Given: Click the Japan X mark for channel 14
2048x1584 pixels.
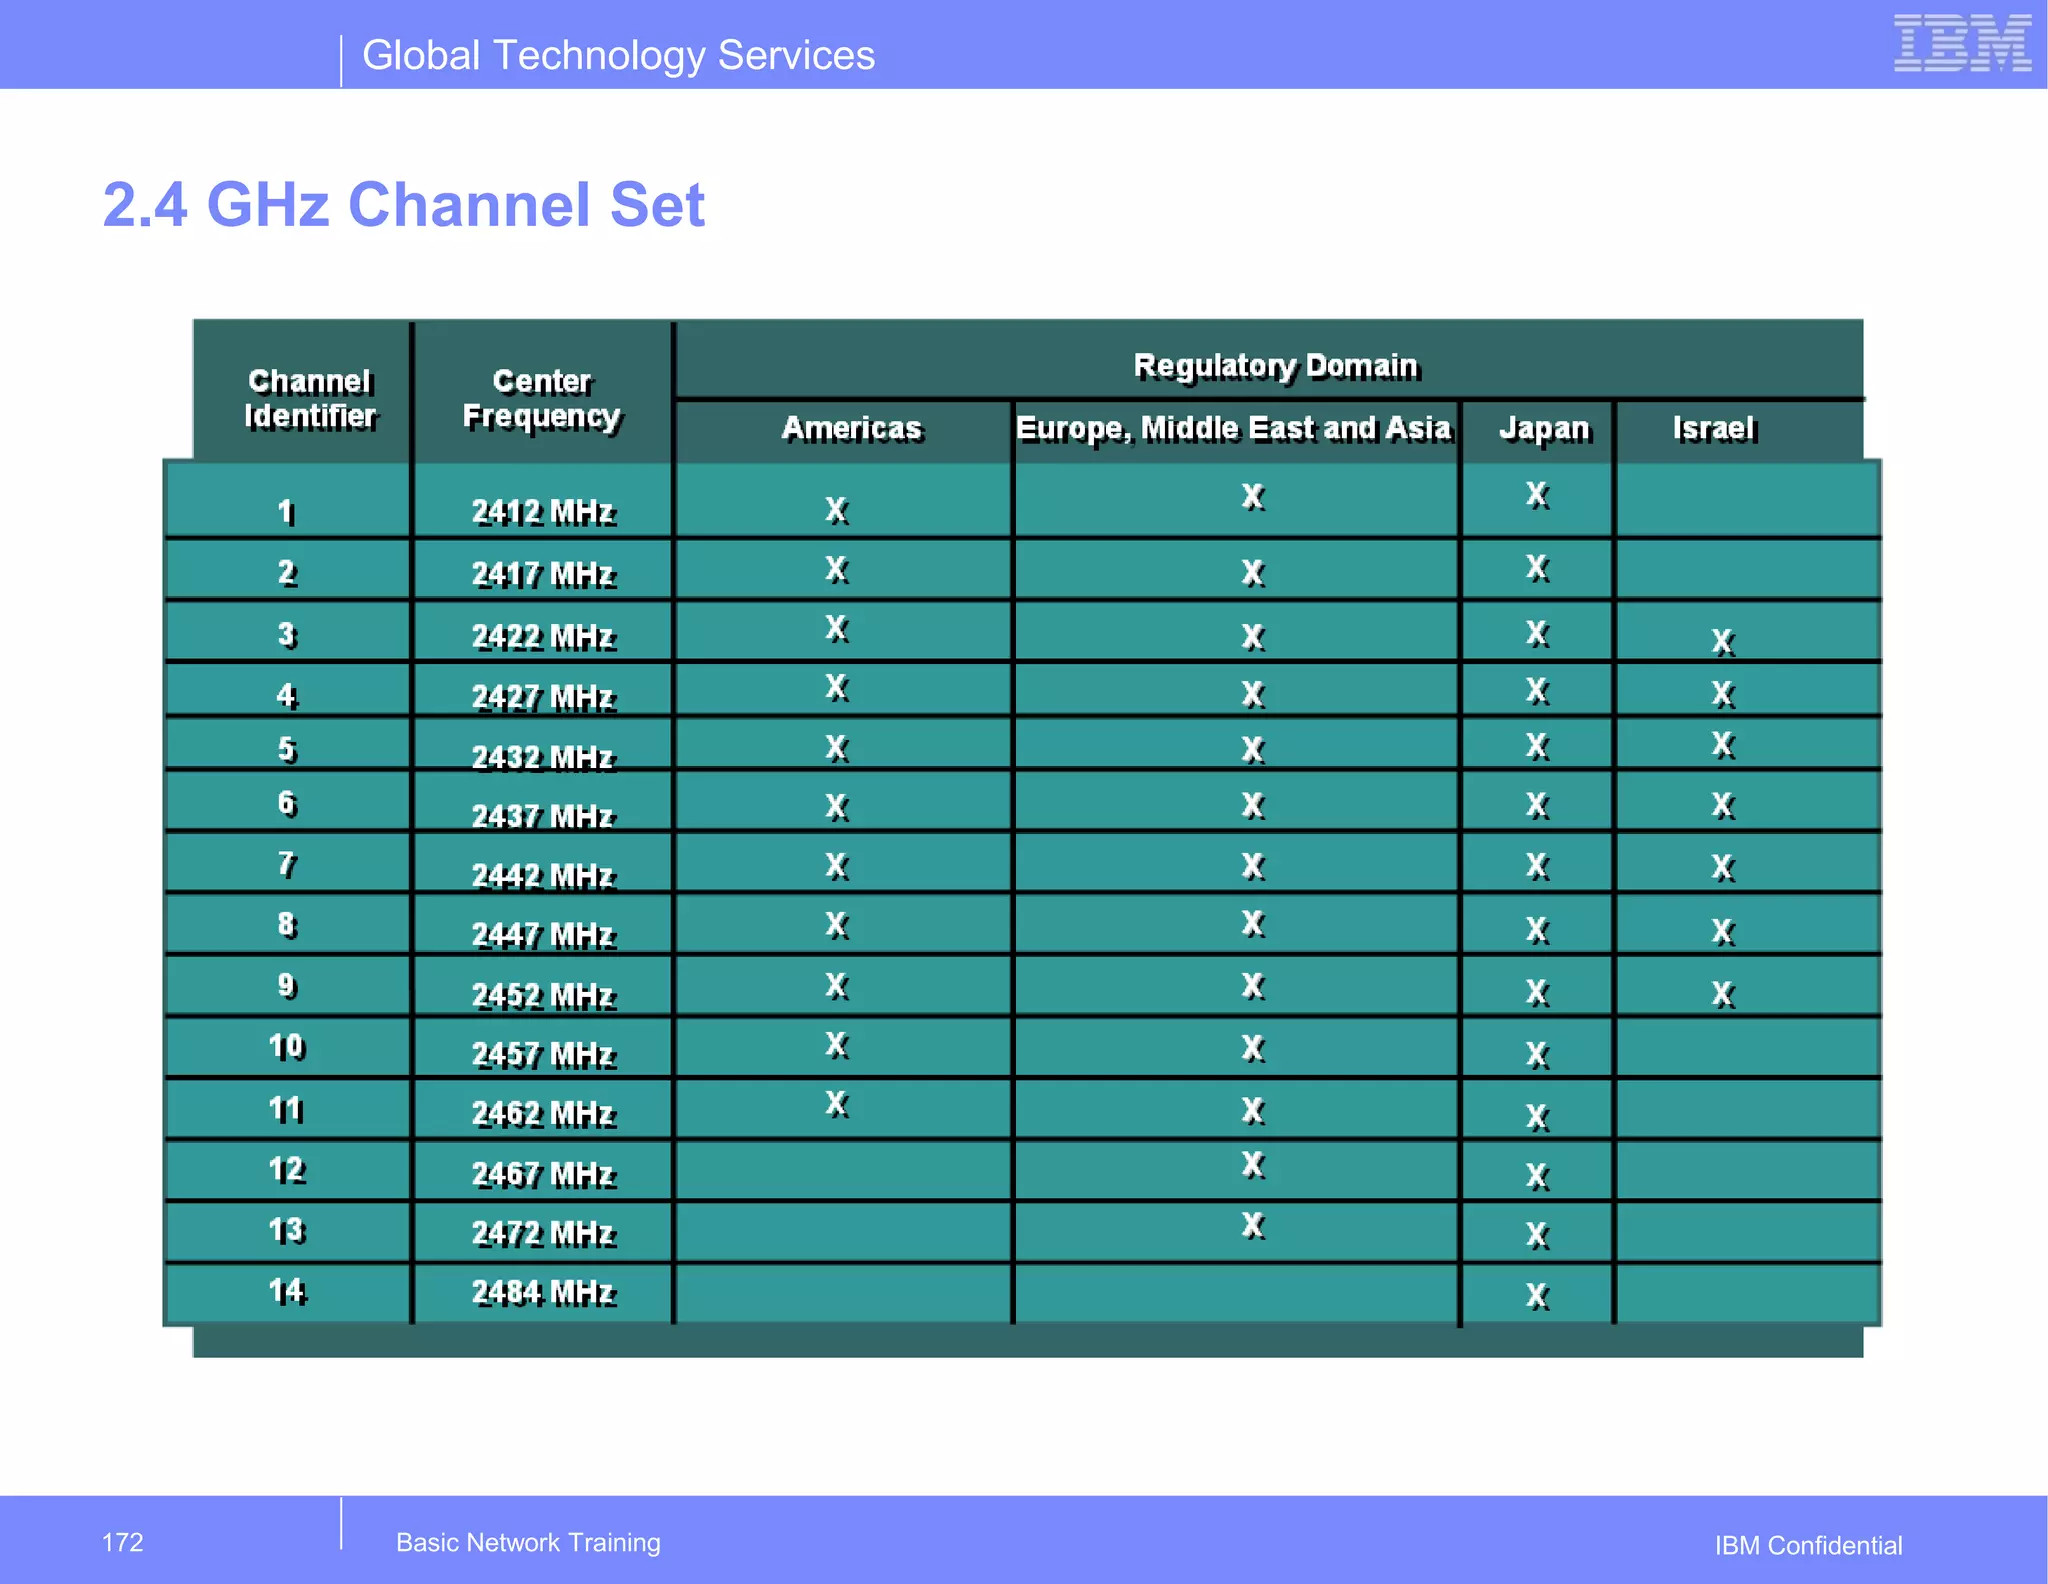Looking at the screenshot, I should click(x=1538, y=1296).
